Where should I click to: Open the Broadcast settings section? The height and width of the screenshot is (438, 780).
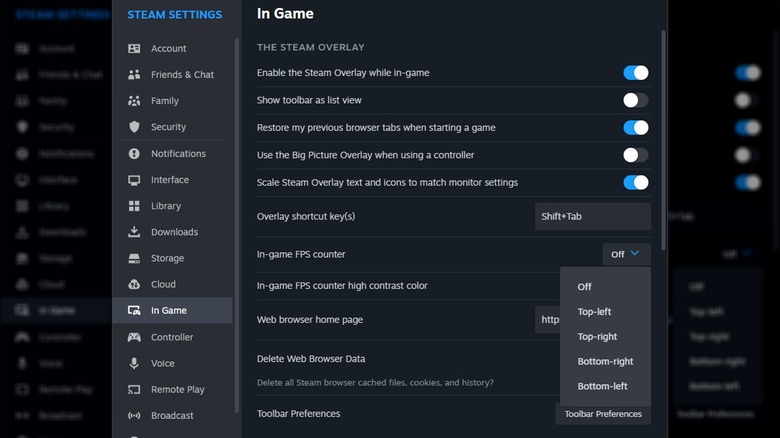(172, 416)
